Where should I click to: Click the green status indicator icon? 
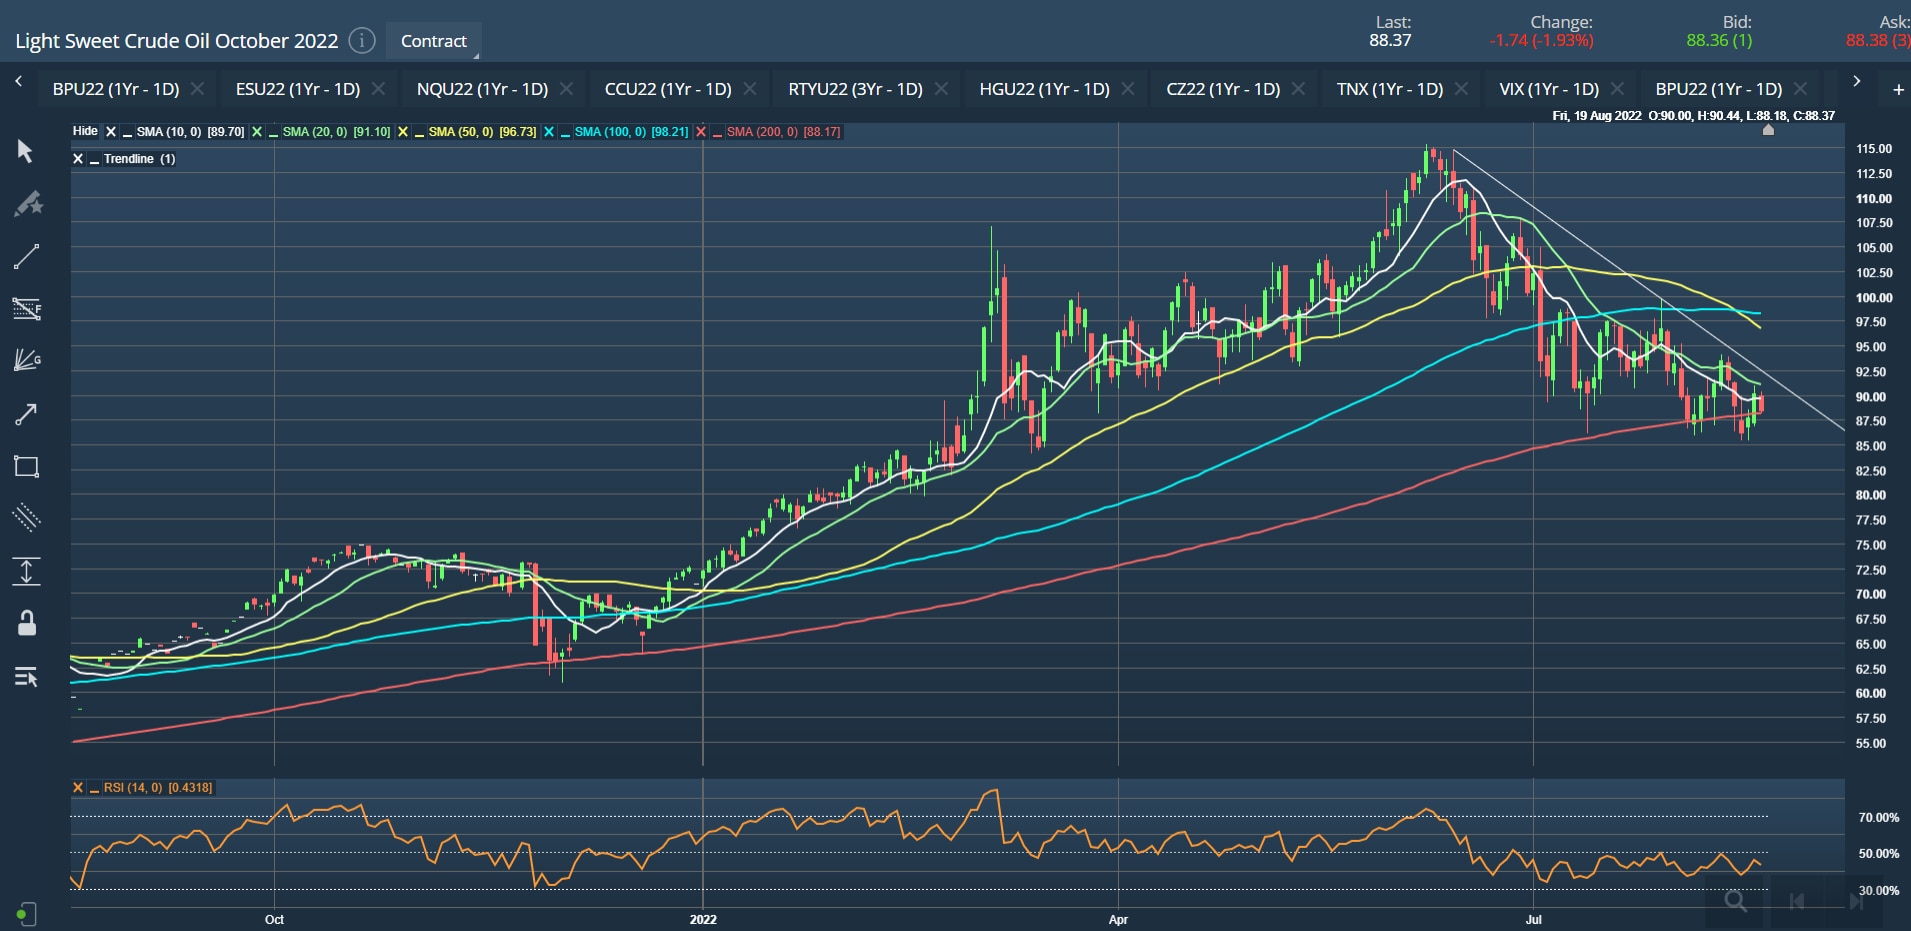(26, 914)
